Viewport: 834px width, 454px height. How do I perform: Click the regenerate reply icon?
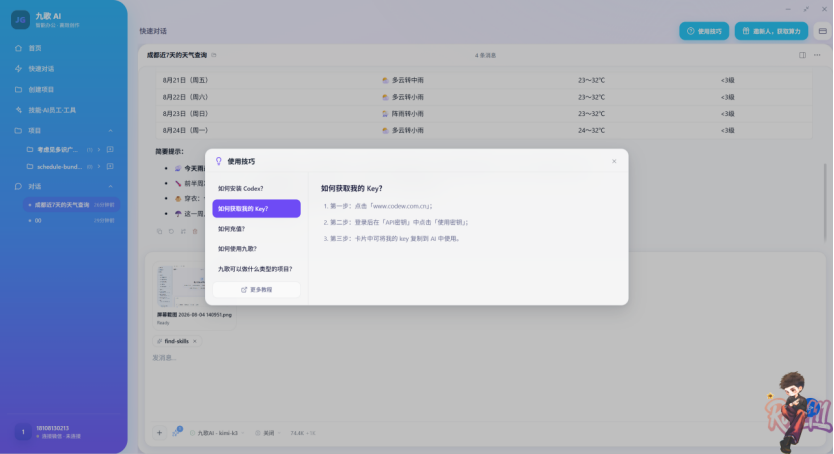click(171, 231)
